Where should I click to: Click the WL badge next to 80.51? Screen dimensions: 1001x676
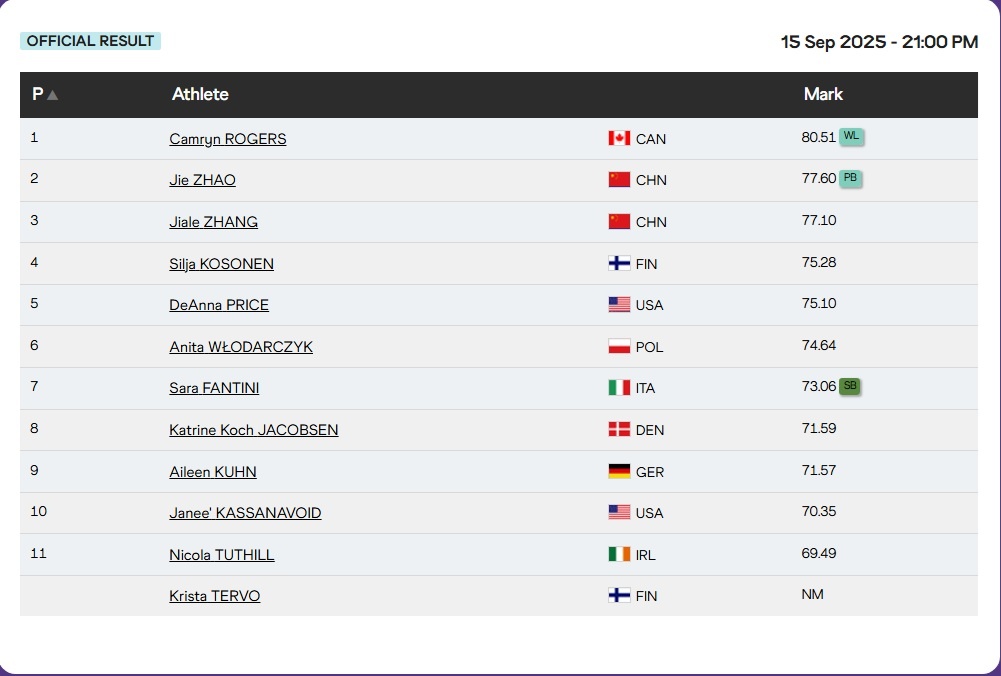pyautogui.click(x=851, y=136)
